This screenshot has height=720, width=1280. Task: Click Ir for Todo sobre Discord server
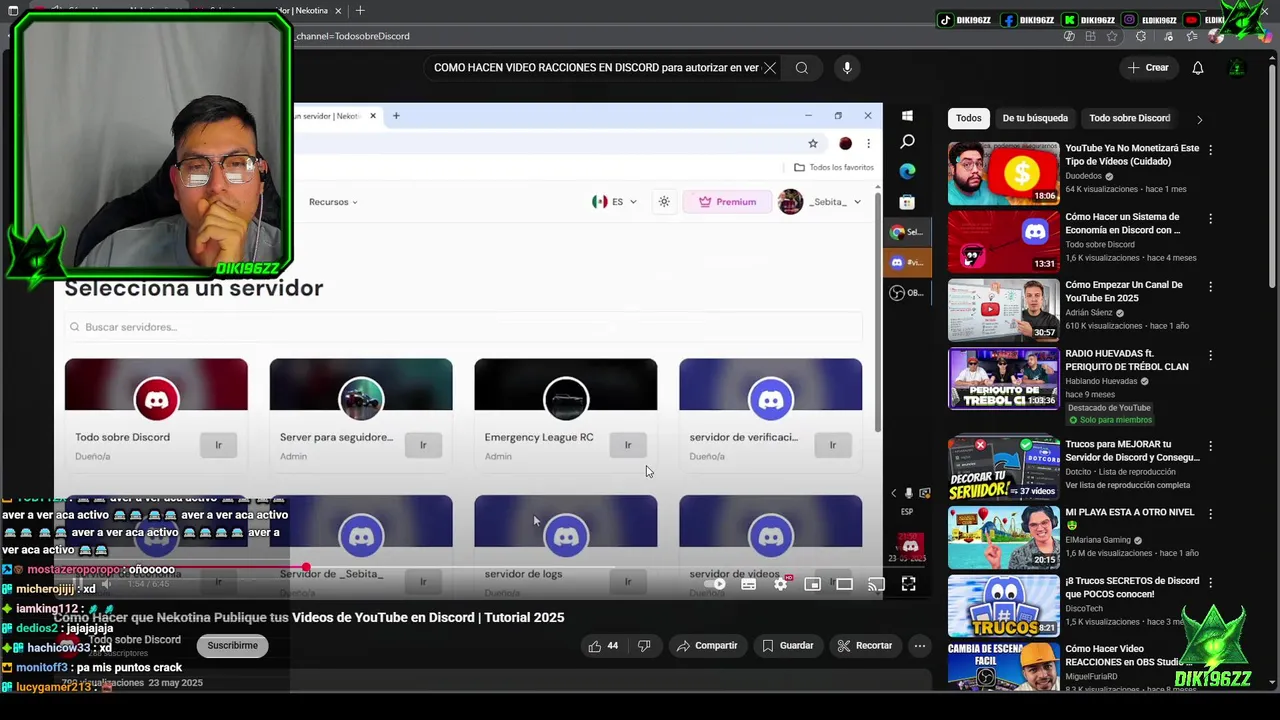pyautogui.click(x=218, y=445)
